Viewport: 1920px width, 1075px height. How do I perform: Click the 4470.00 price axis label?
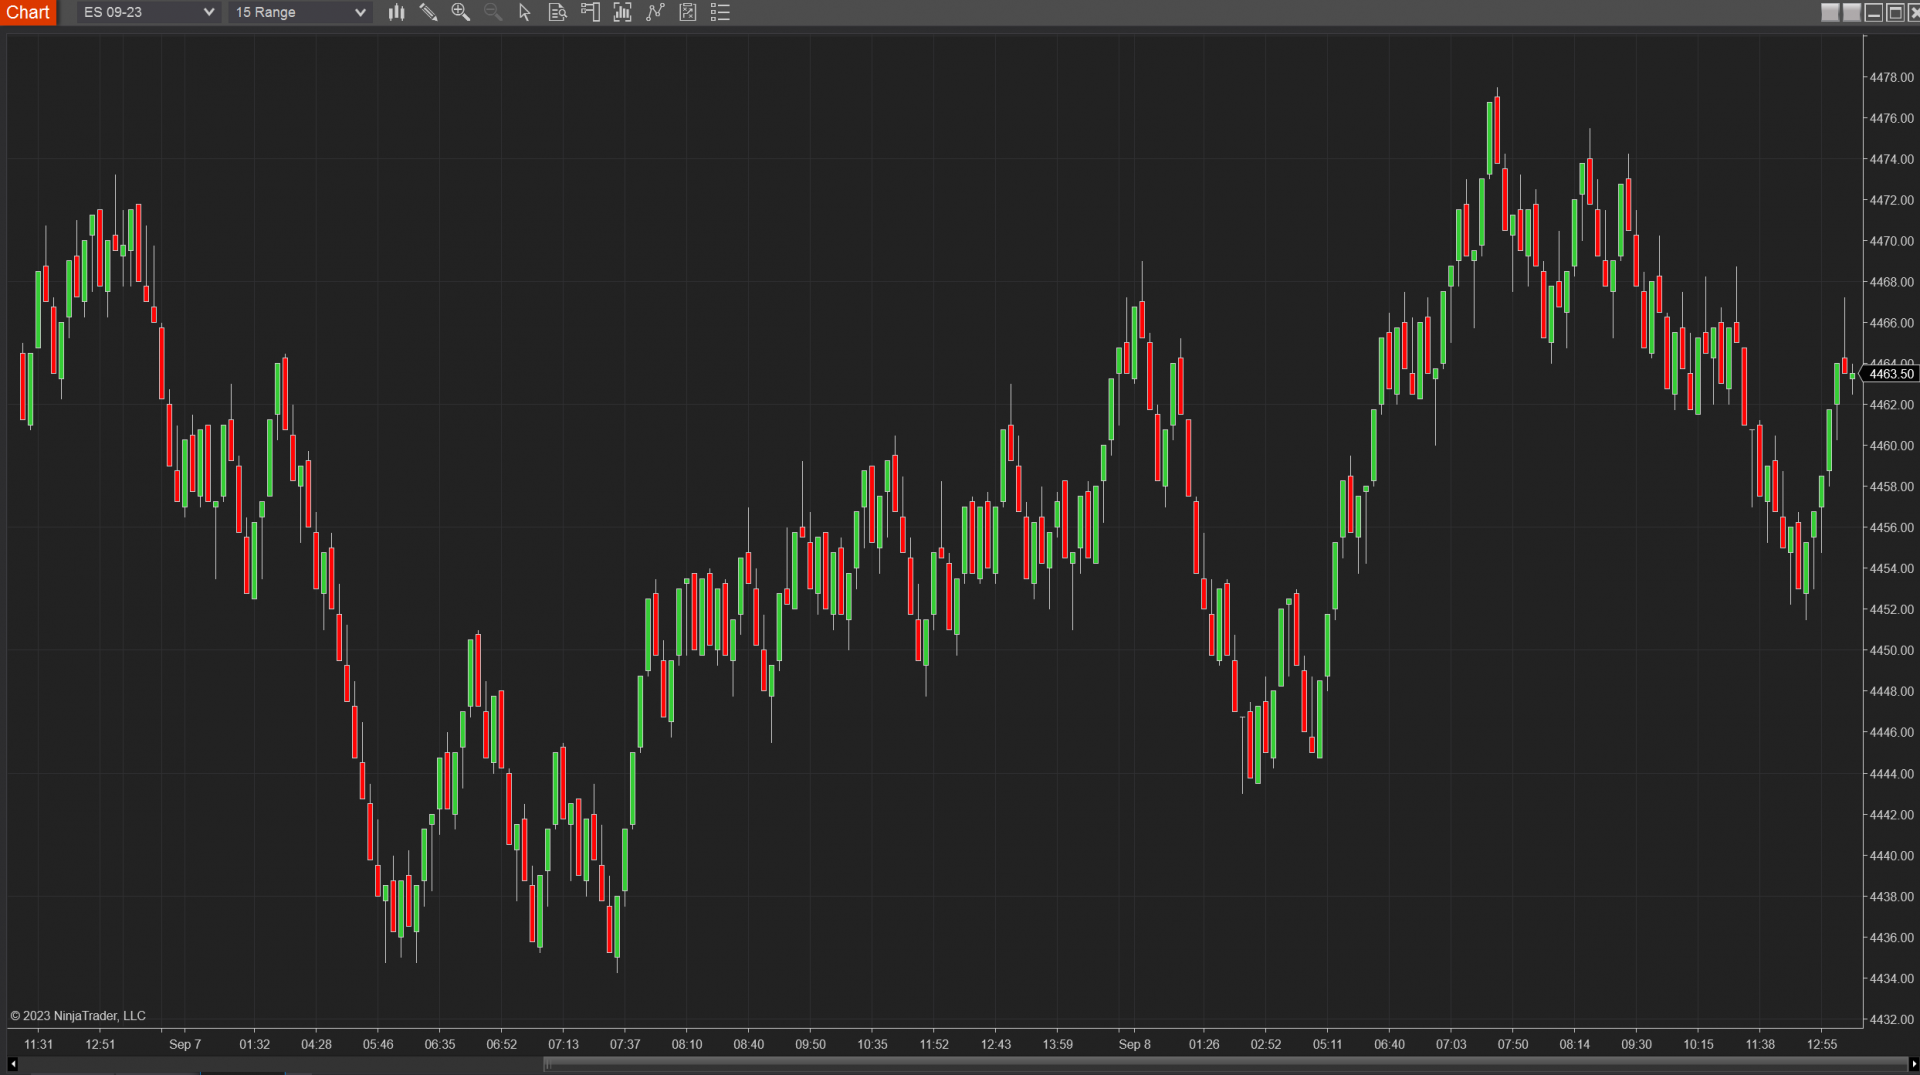tap(1891, 241)
